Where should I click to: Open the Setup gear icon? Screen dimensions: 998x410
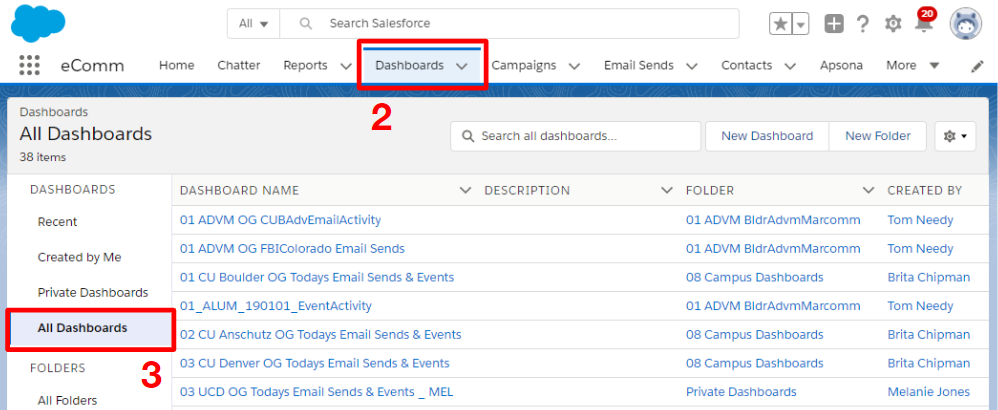click(x=894, y=24)
